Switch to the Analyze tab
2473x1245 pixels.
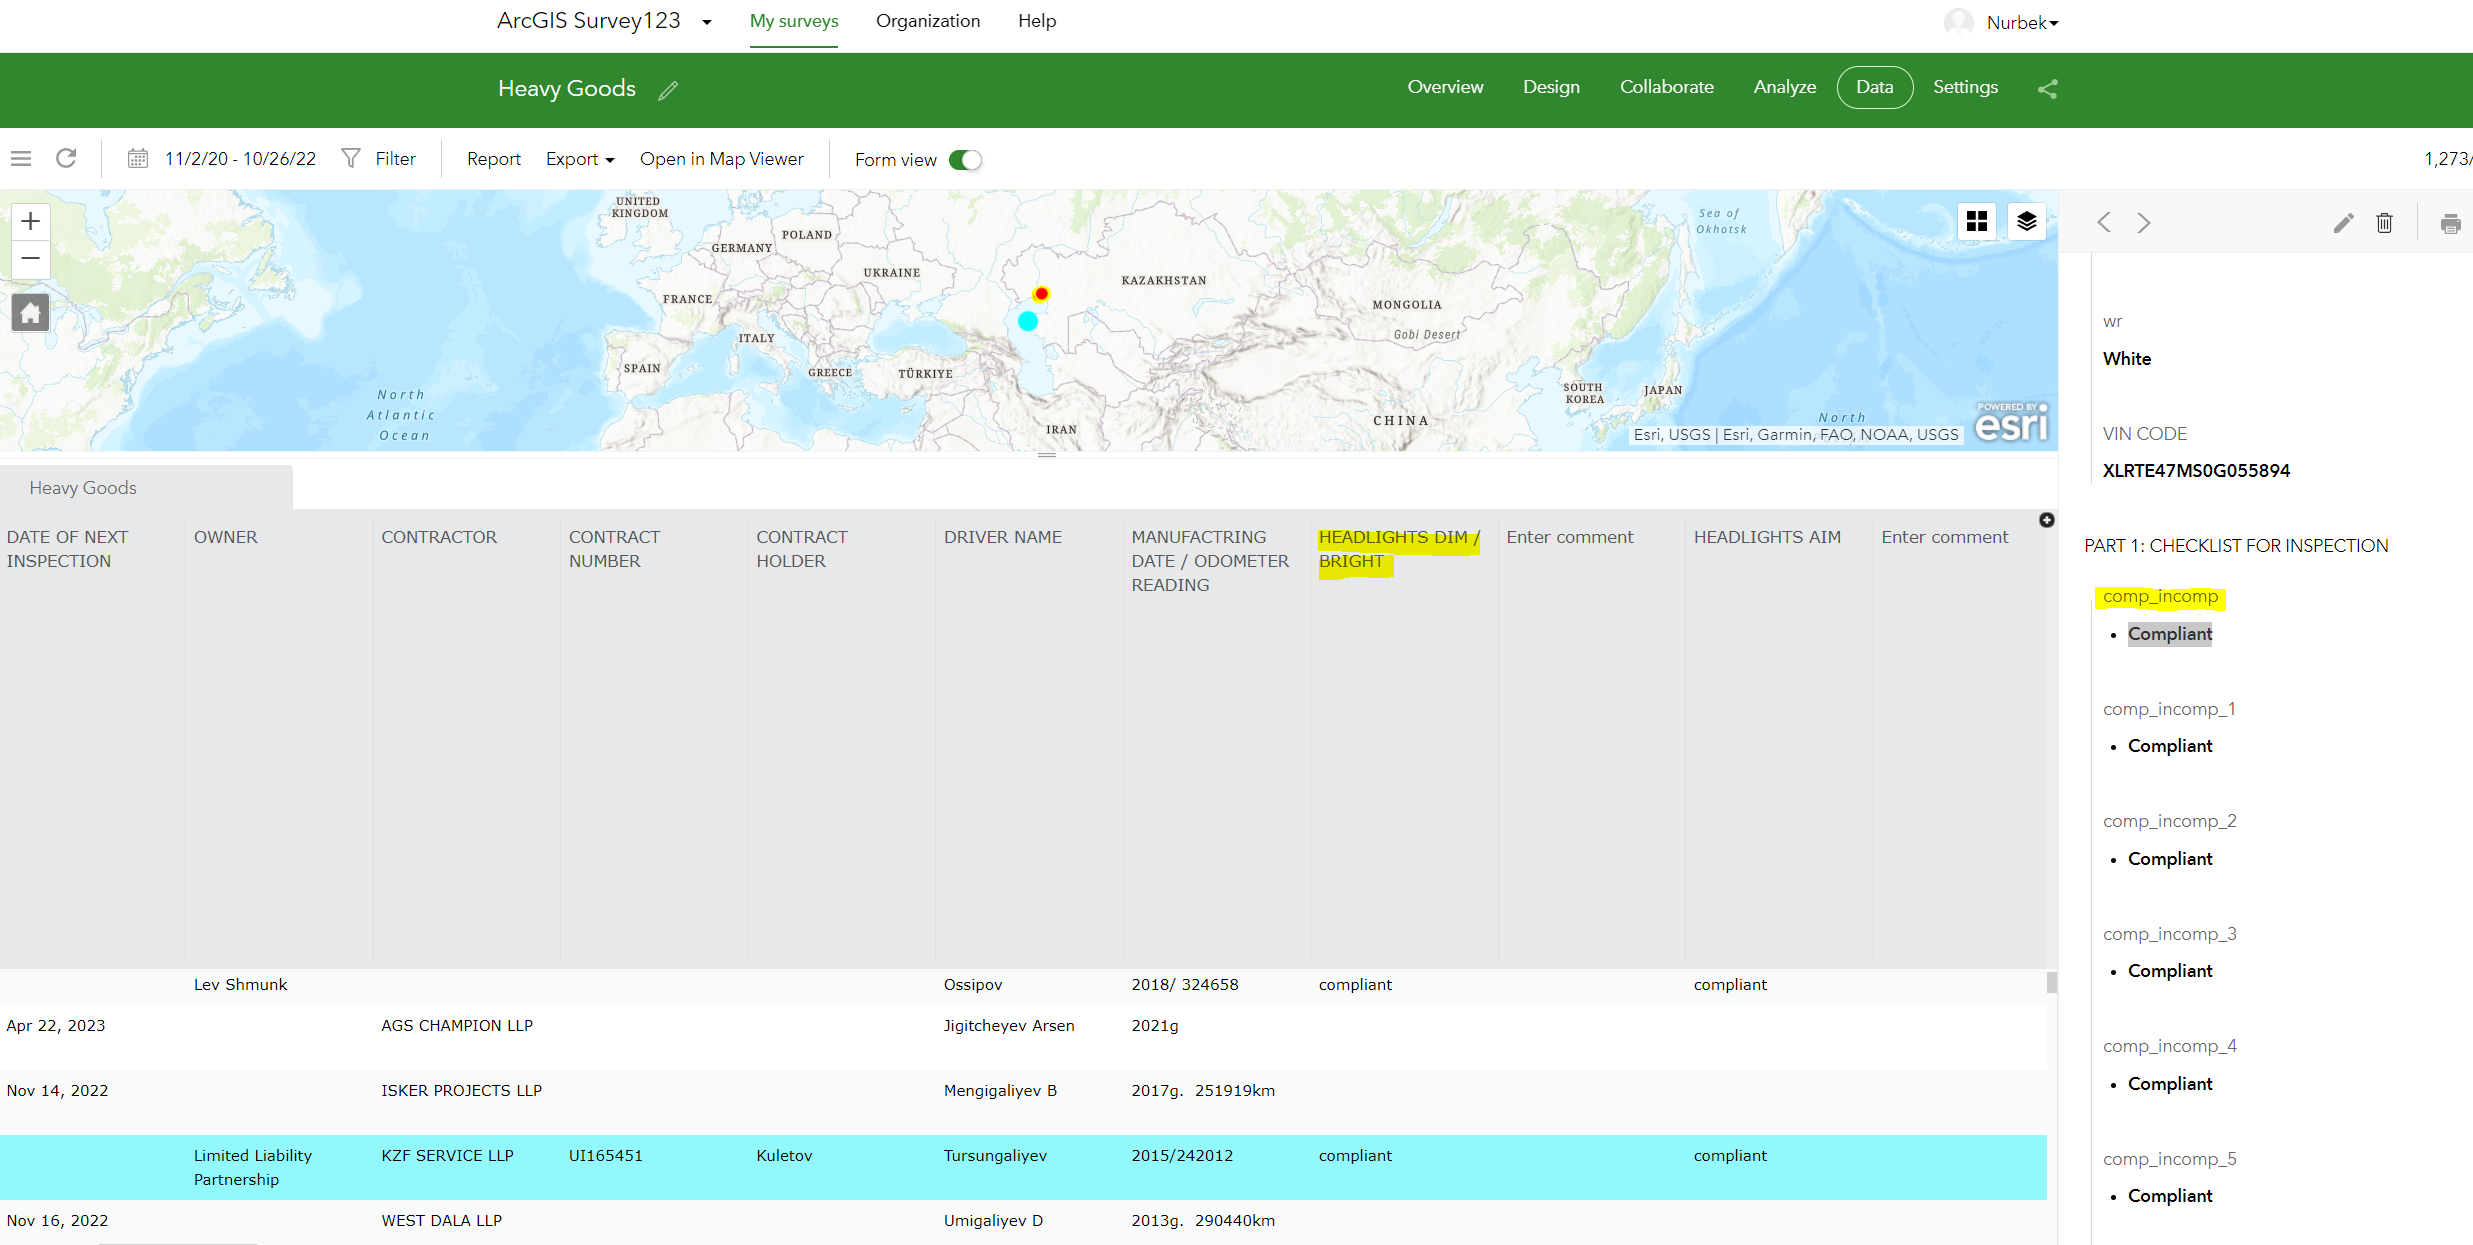click(x=1785, y=87)
